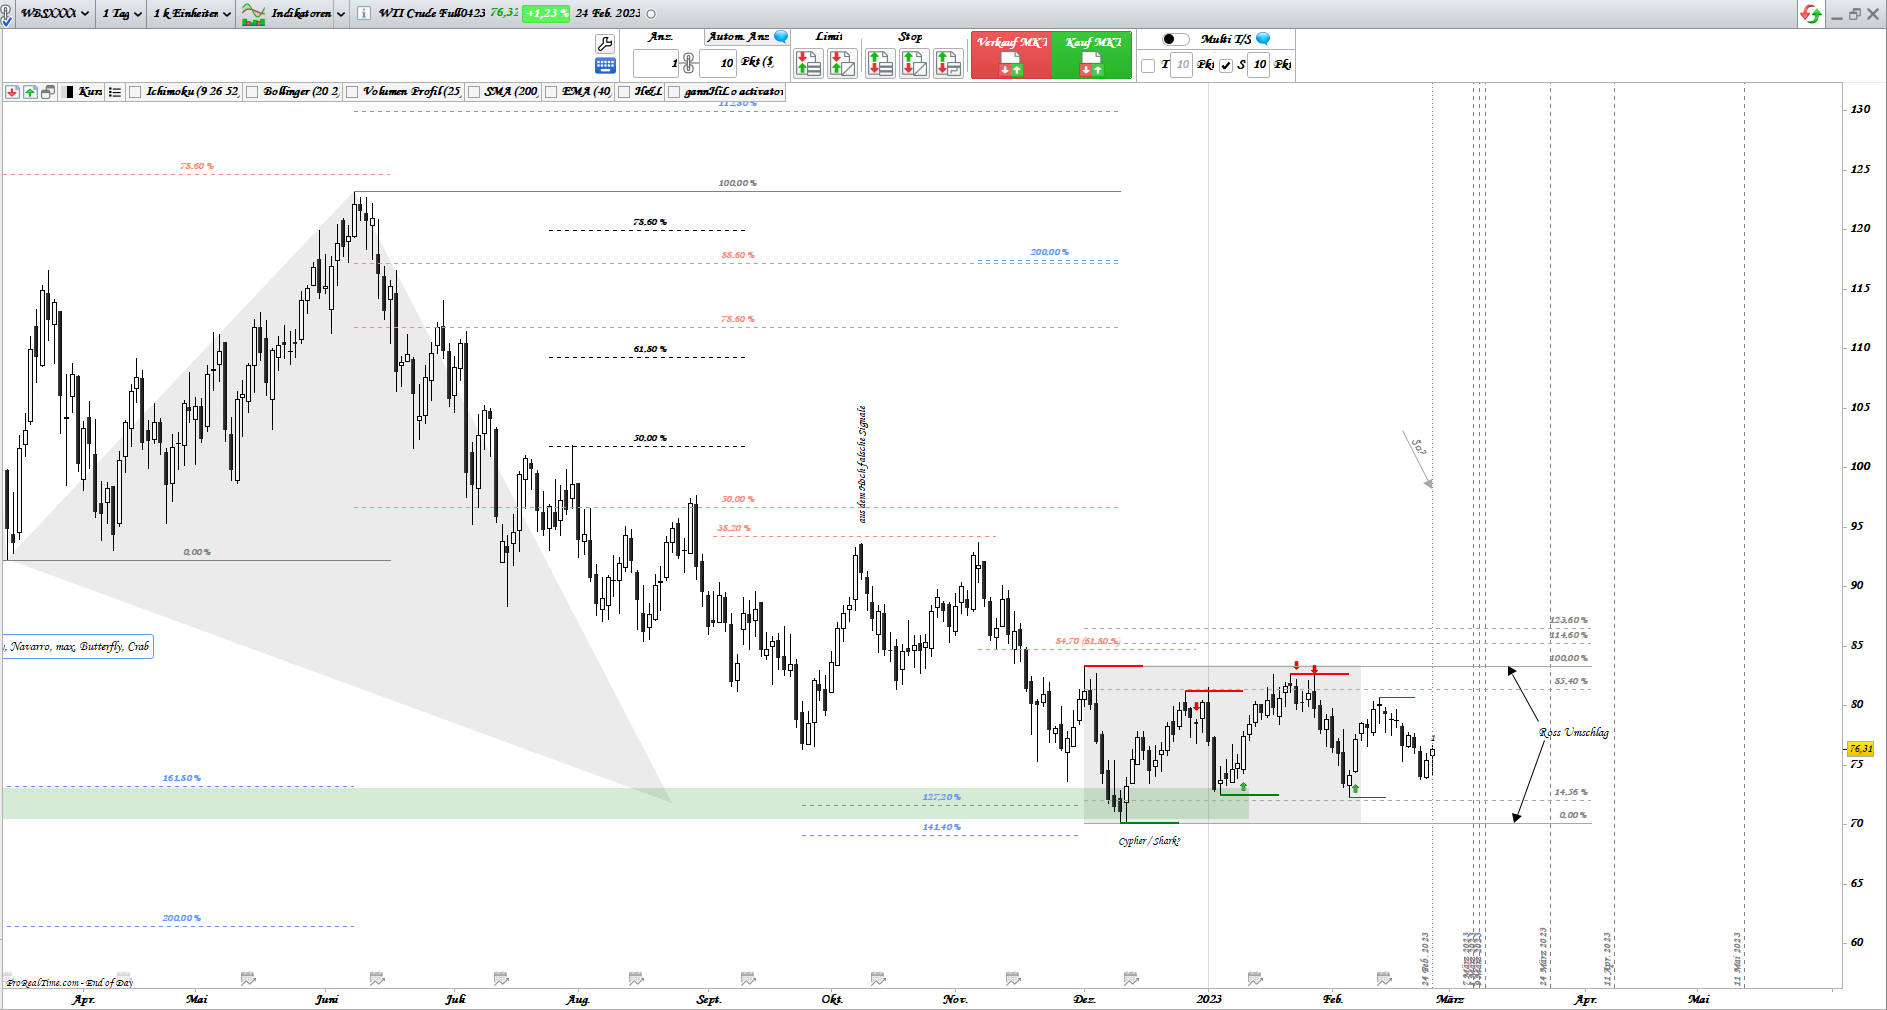1887x1010 pixels.
Task: Enable the Ichimoku indicator checkbox
Action: (136, 92)
